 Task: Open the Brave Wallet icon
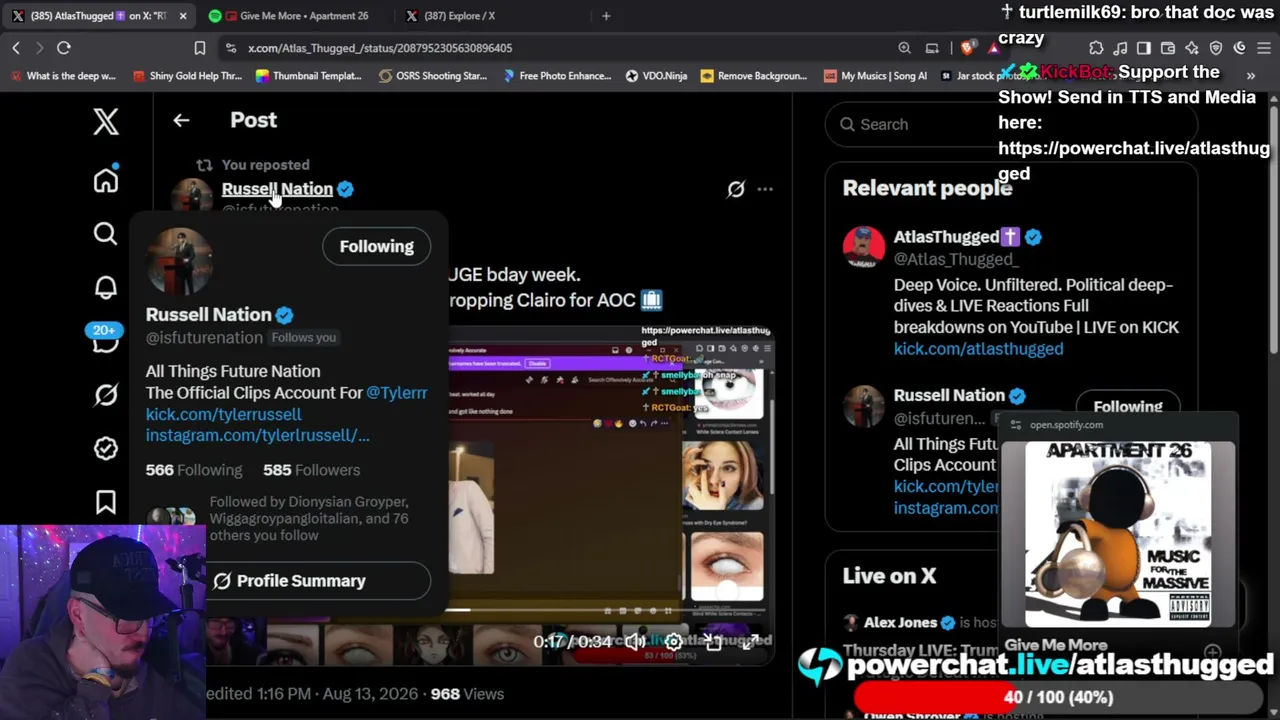pyautogui.click(x=1168, y=48)
